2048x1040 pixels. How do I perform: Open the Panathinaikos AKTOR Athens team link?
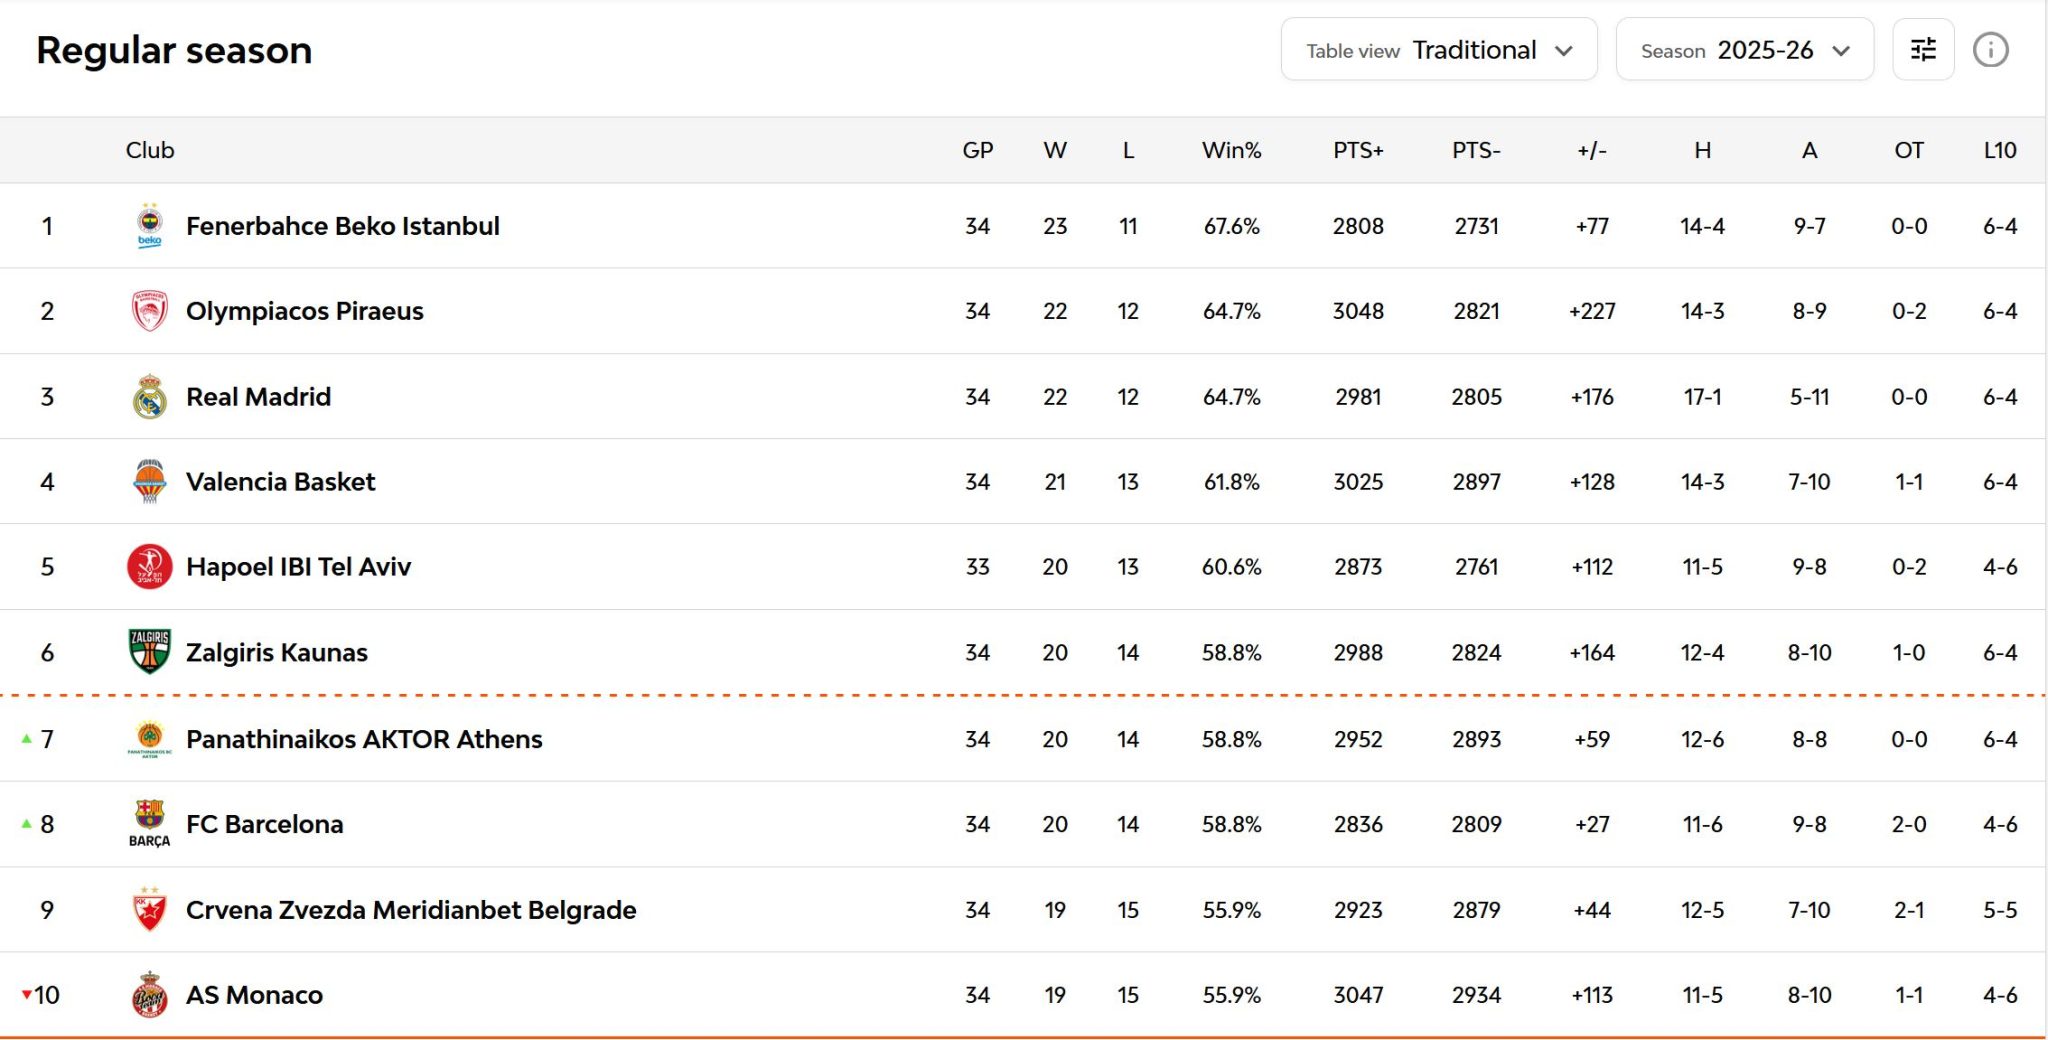click(x=364, y=739)
